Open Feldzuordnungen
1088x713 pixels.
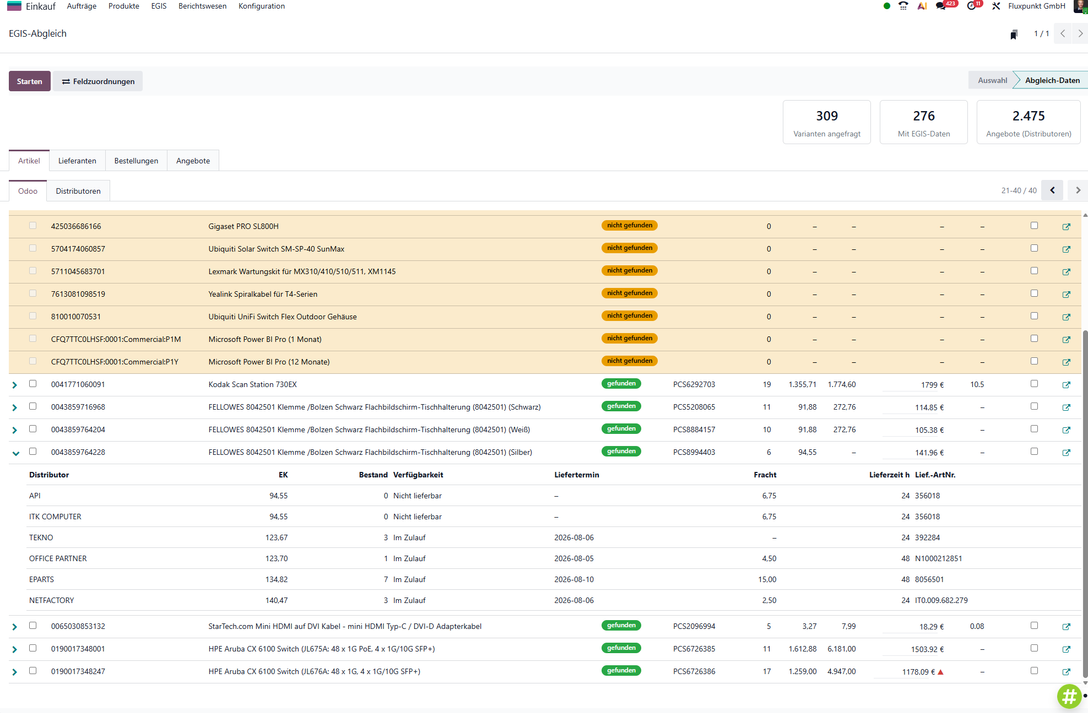pos(98,81)
